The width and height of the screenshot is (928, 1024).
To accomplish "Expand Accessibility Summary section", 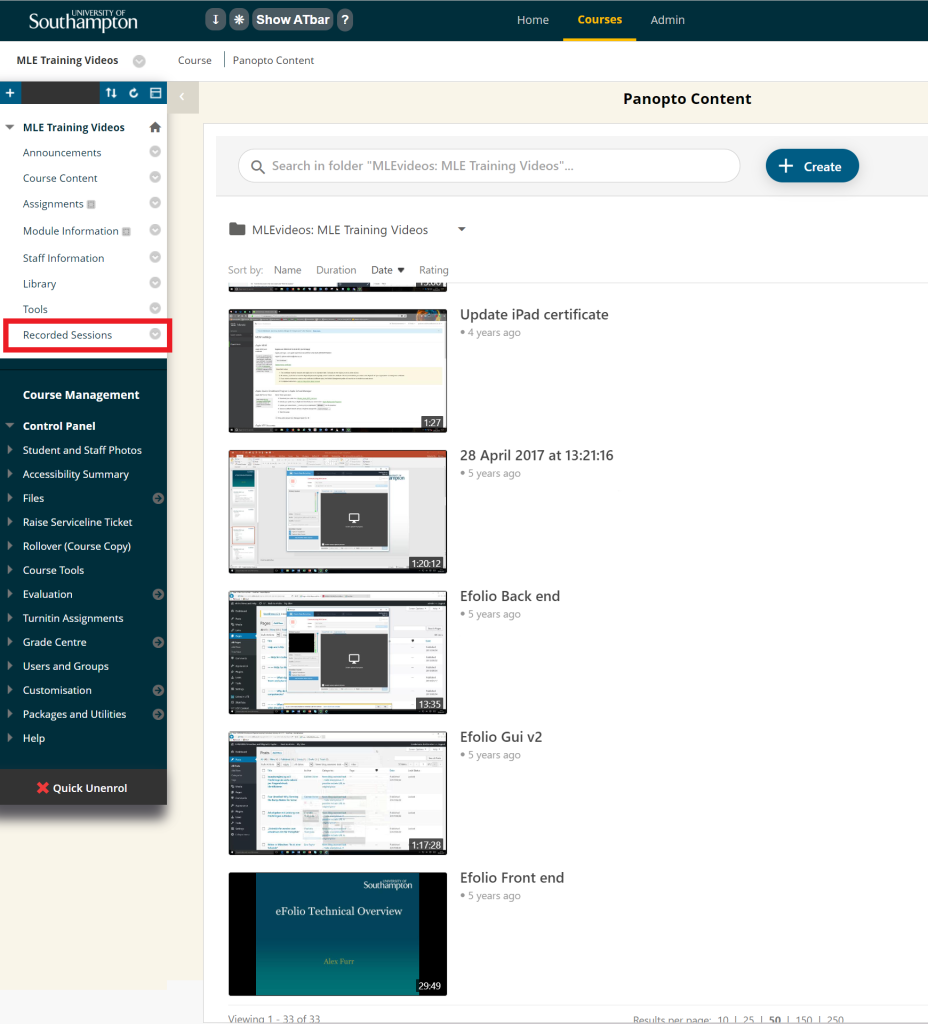I will (x=10, y=473).
